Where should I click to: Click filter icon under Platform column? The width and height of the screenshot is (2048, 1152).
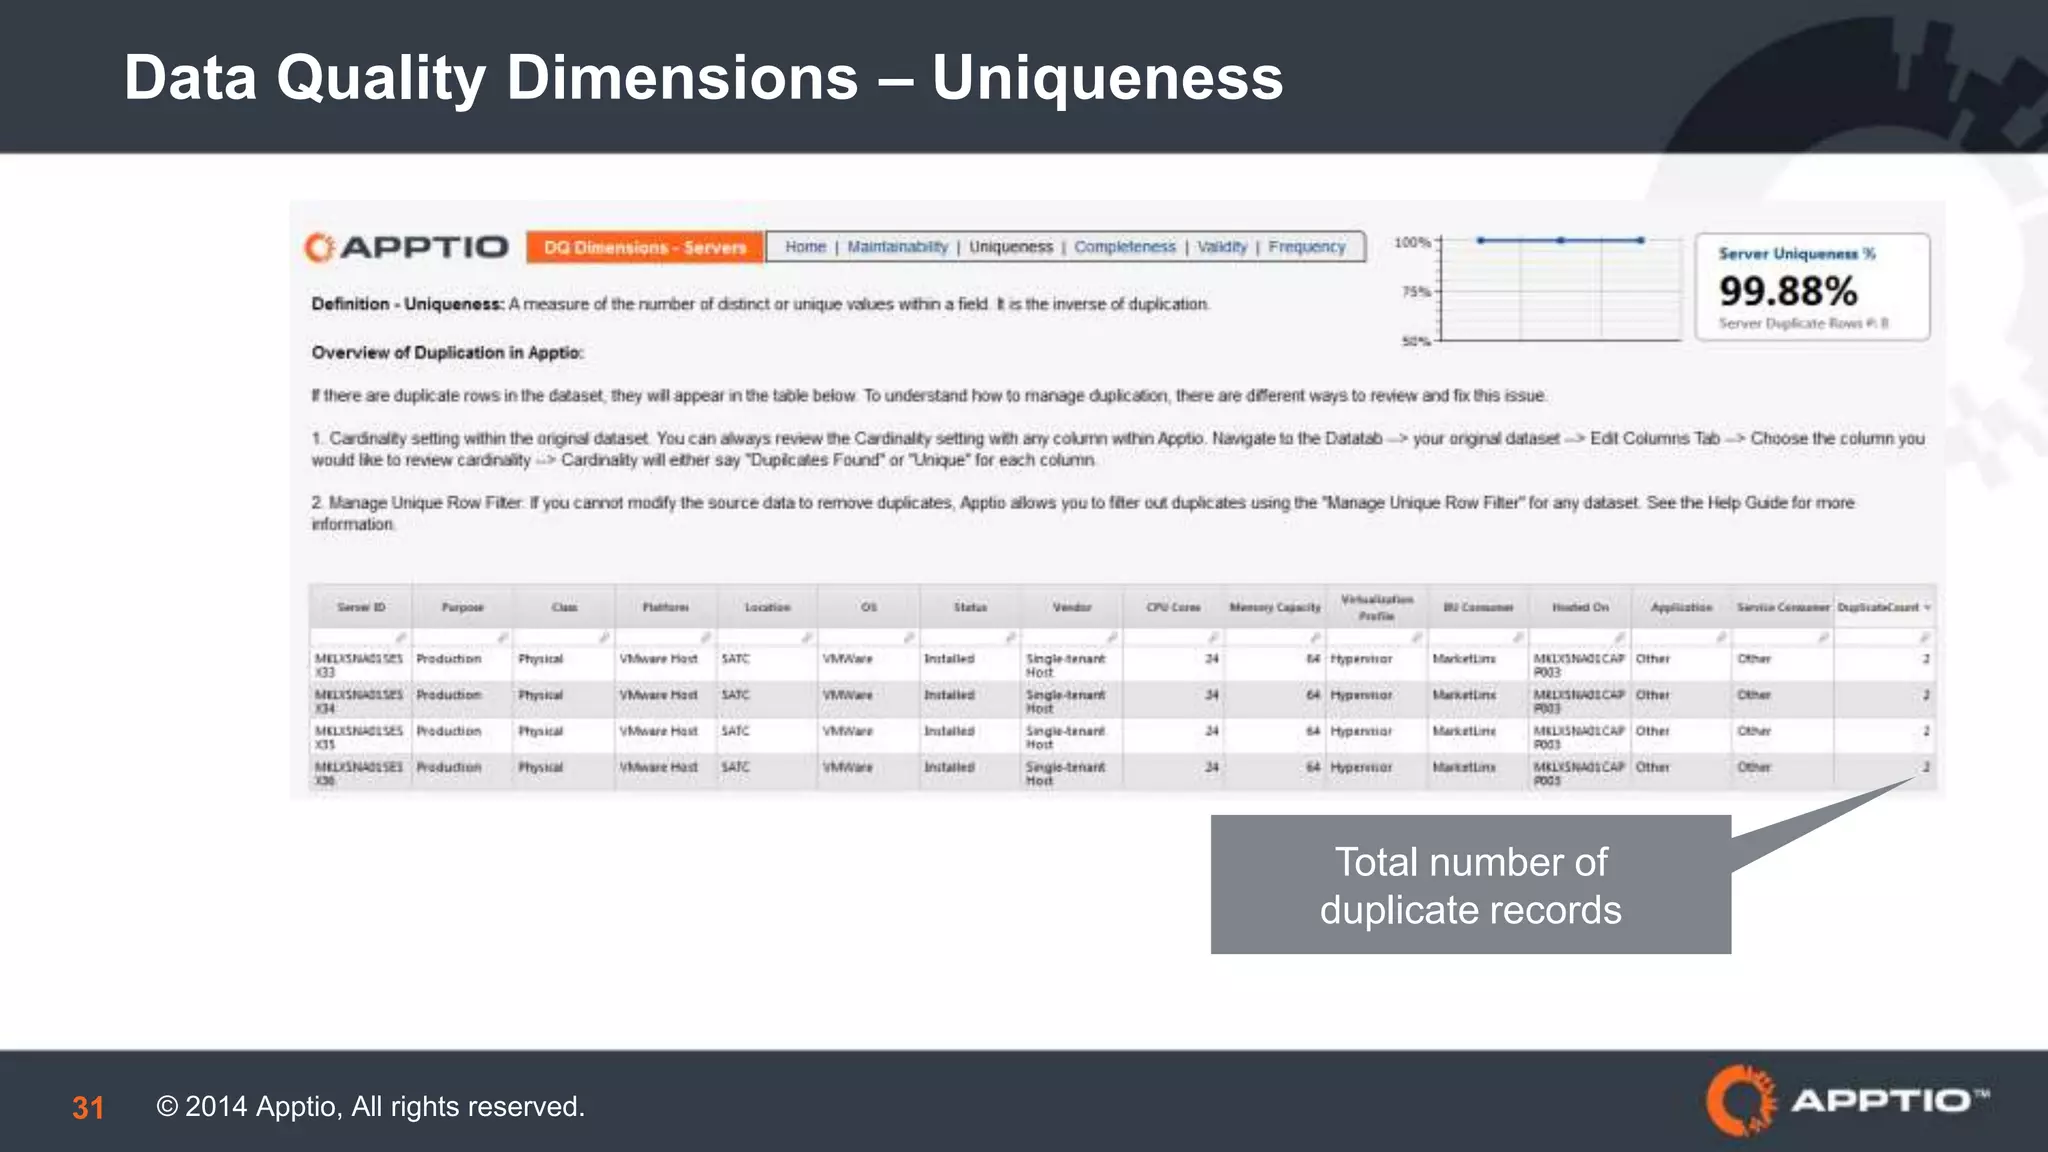[706, 637]
